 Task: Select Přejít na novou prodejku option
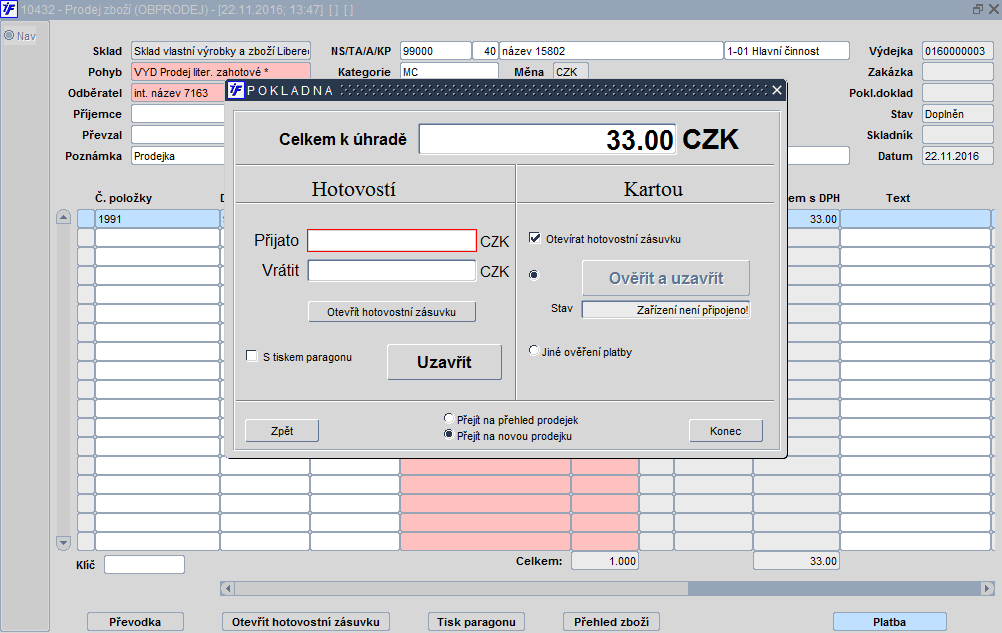[449, 435]
